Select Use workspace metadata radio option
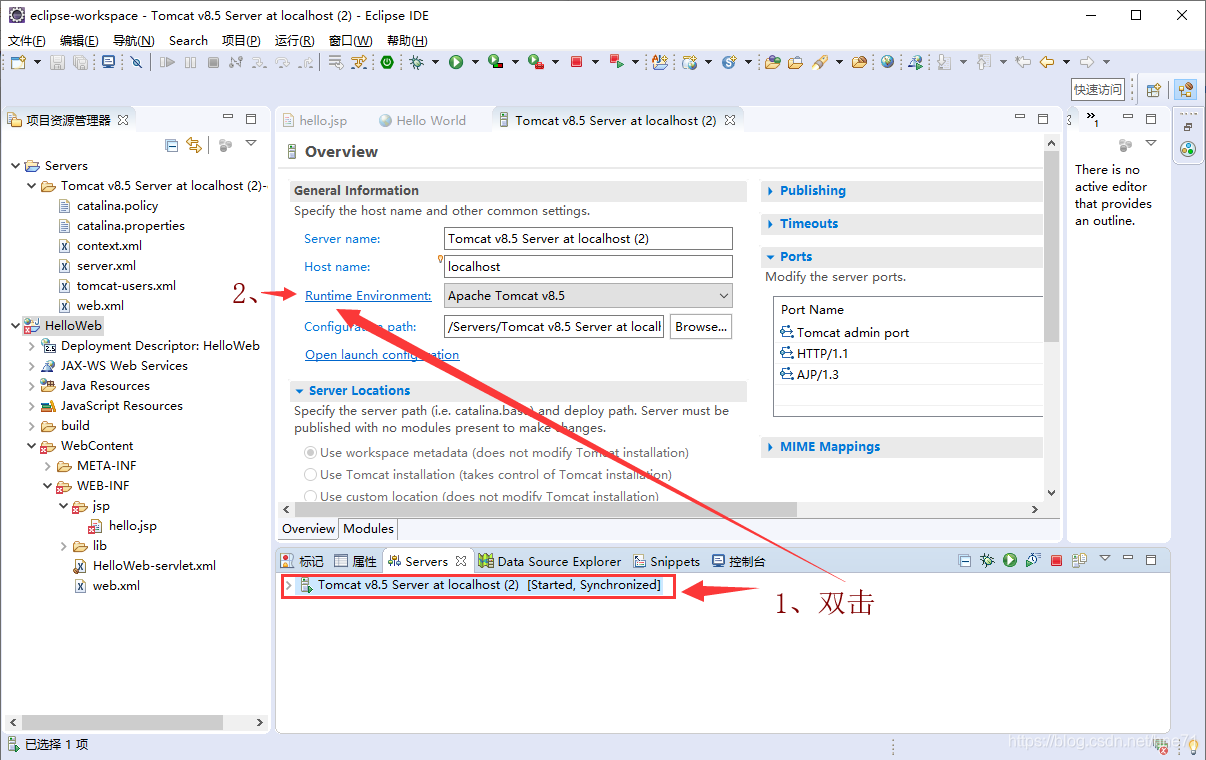The width and height of the screenshot is (1206, 760). coord(310,453)
